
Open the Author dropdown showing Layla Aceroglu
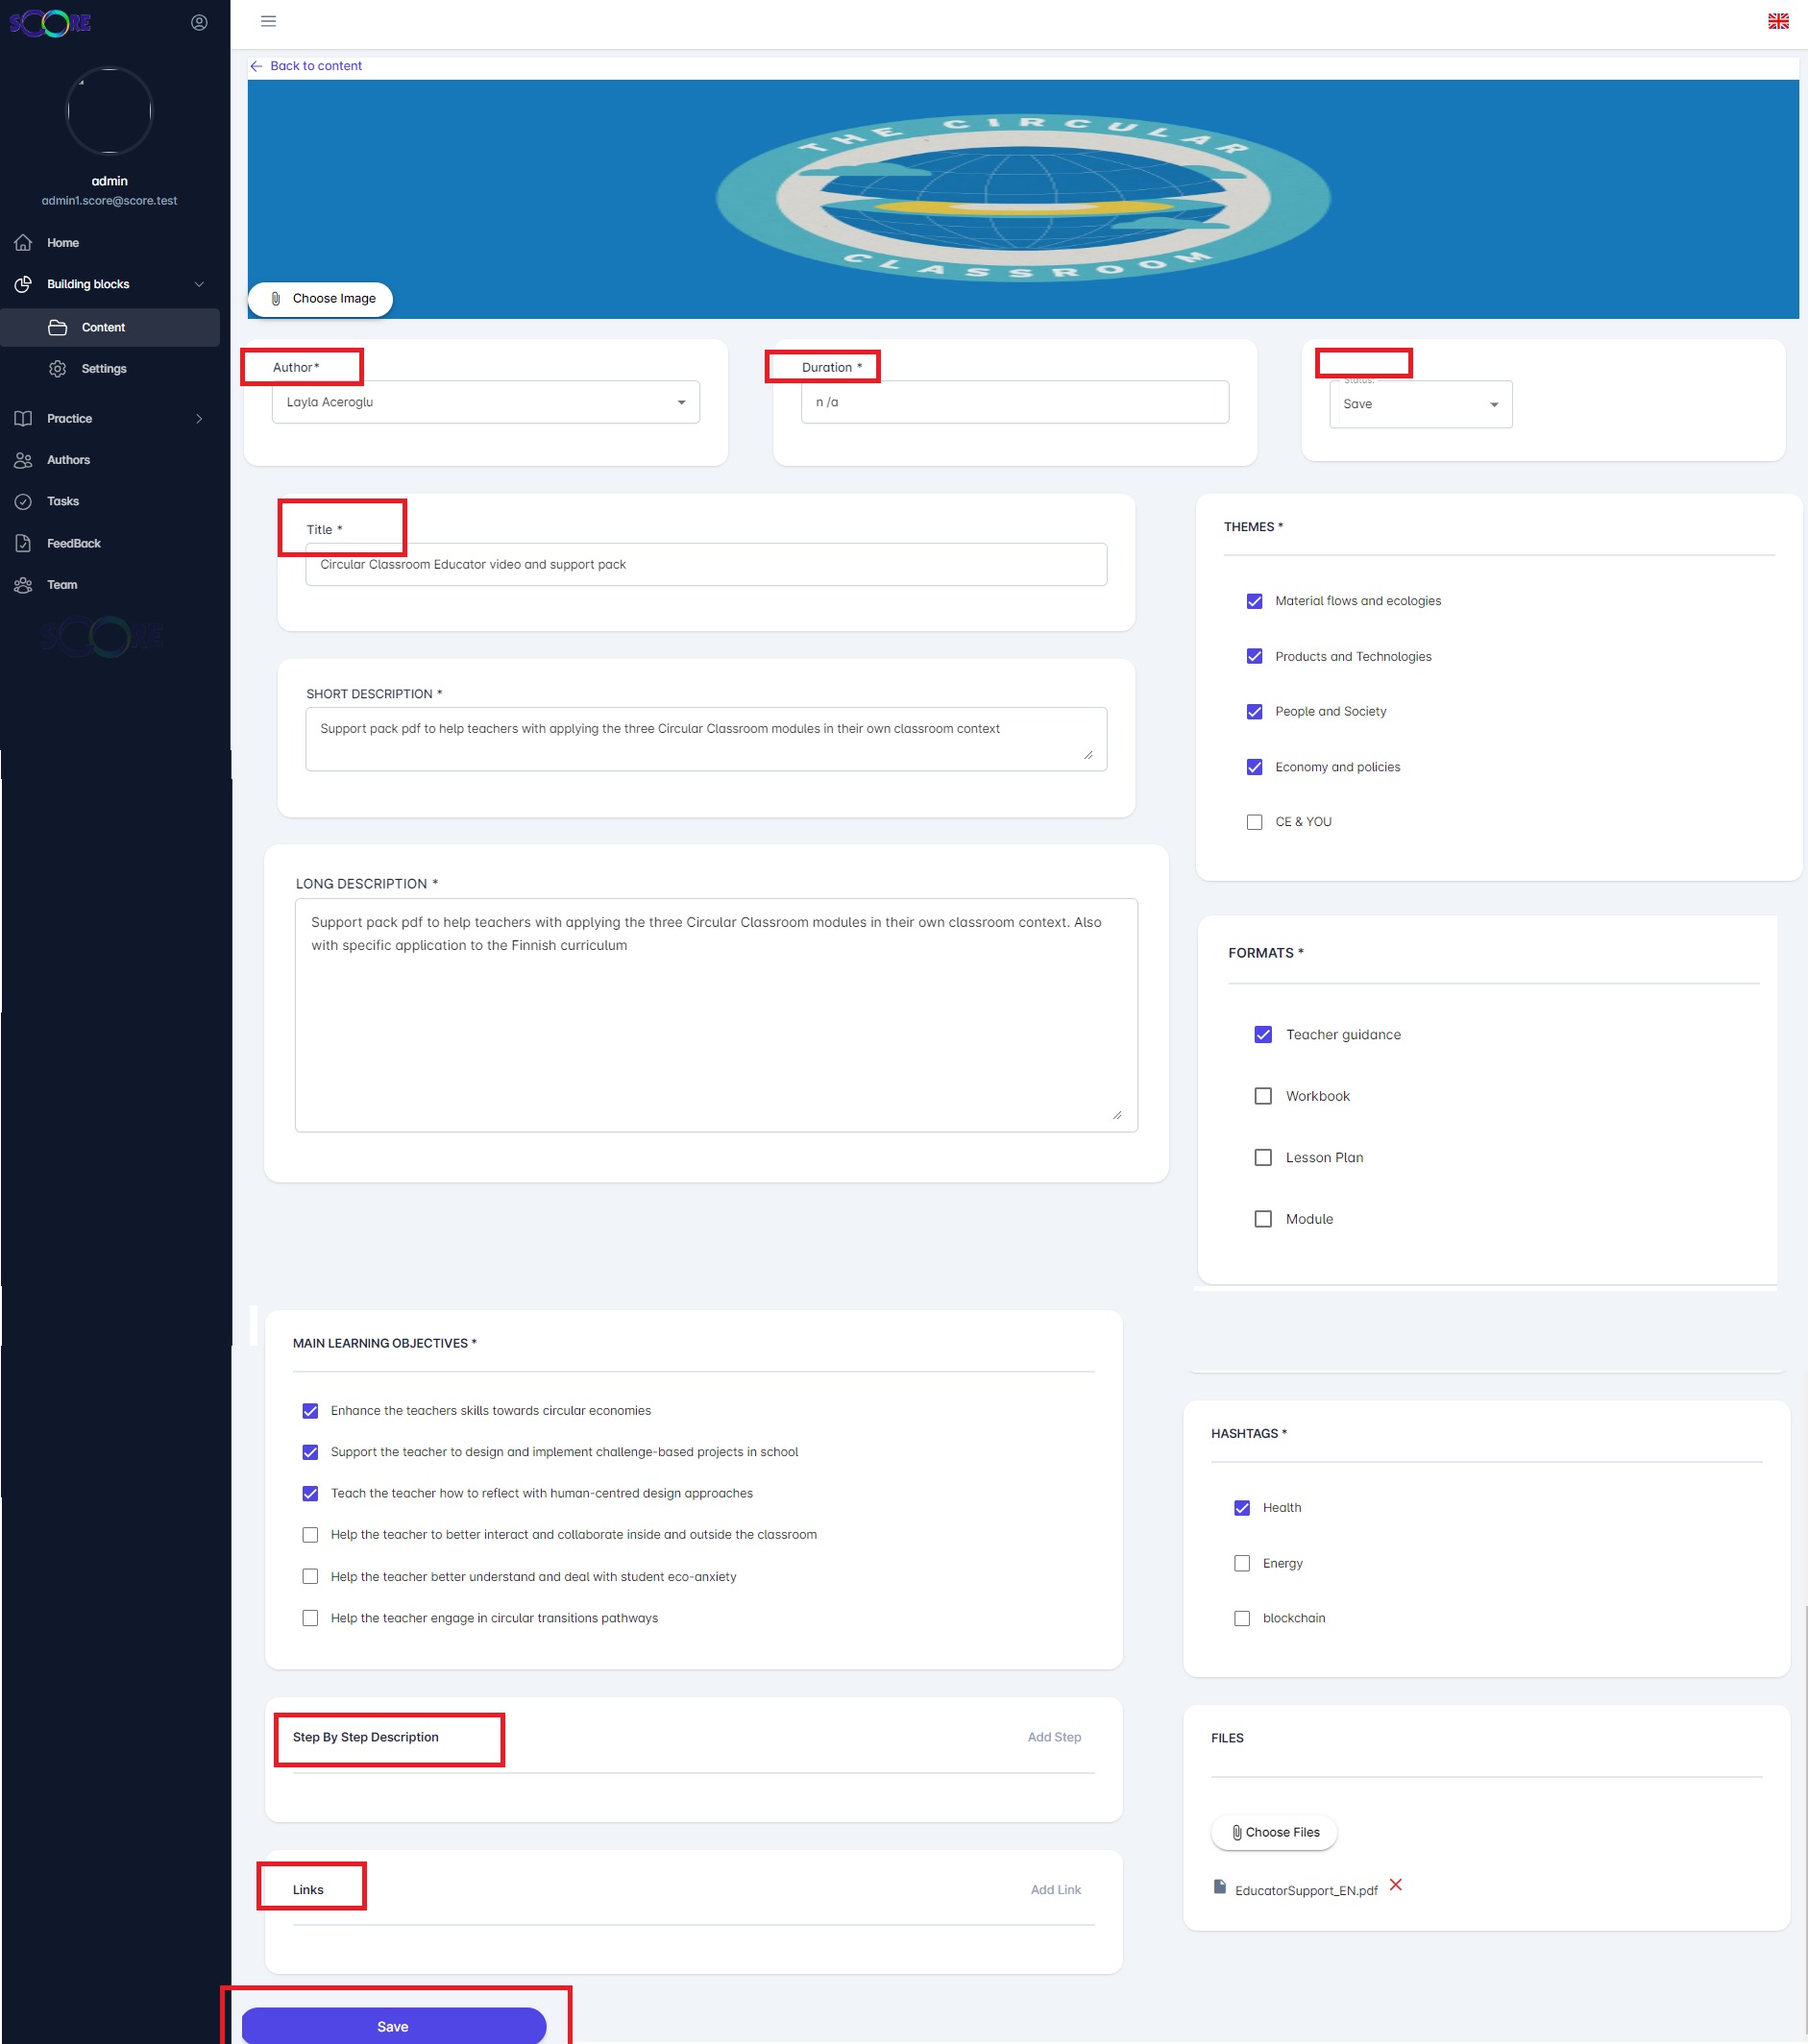tap(485, 402)
